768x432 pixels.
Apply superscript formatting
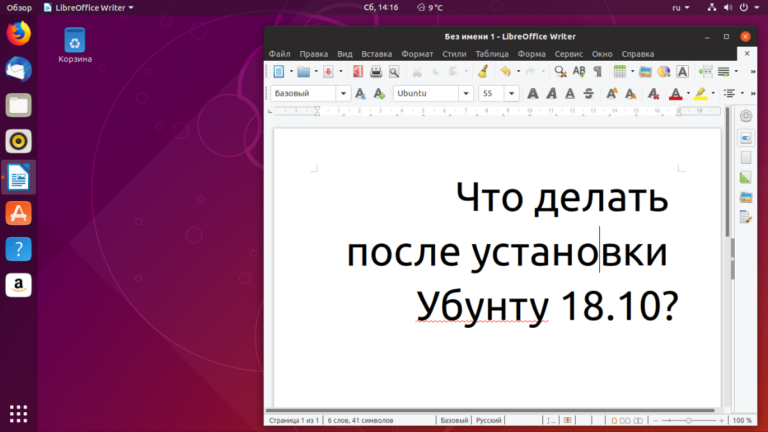tap(612, 93)
